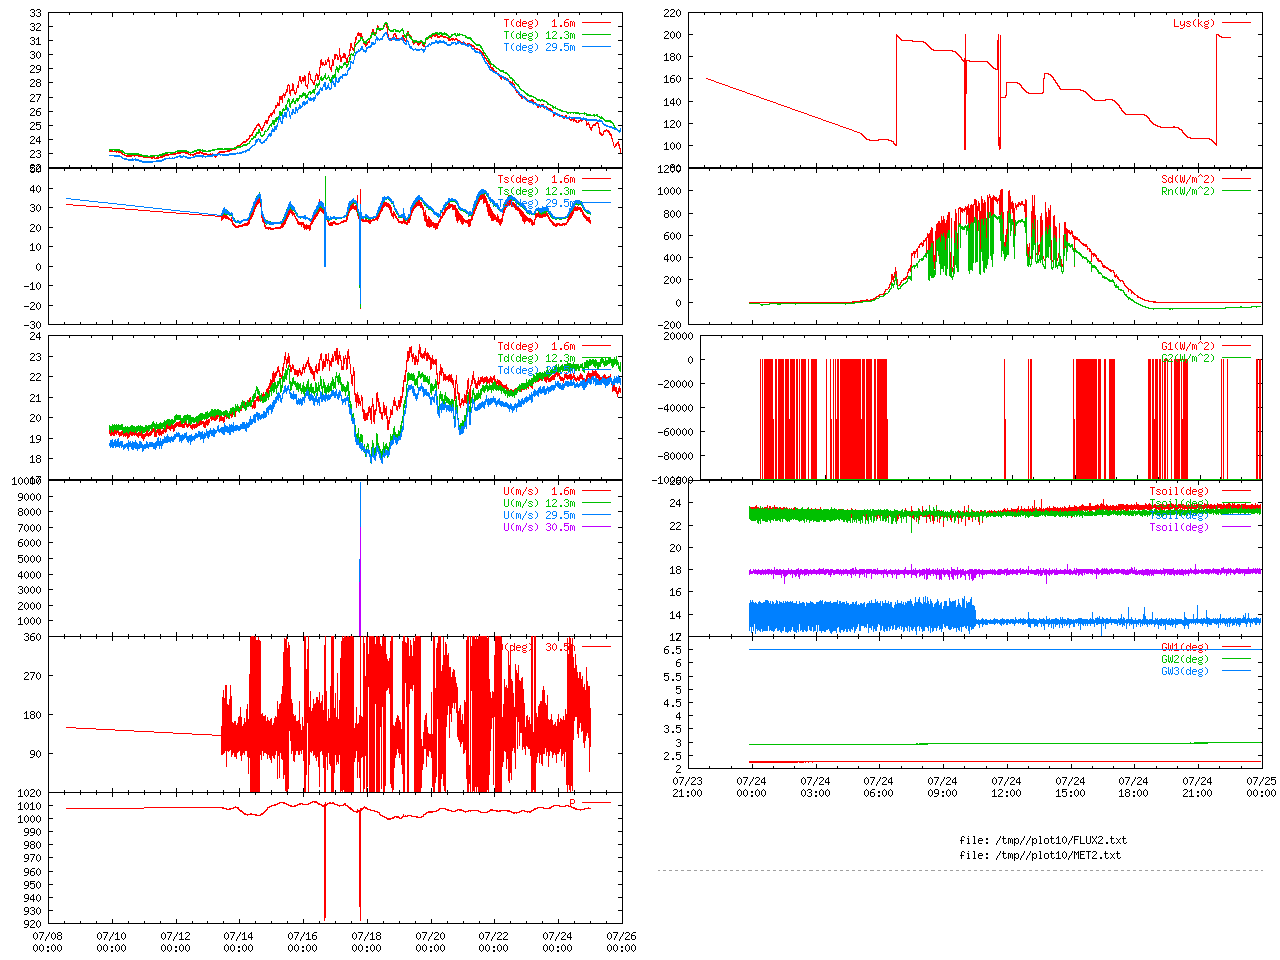Click the "07/14 00:00" x-axis label
Image resolution: width=1280 pixels, height=960 pixels.
tap(239, 943)
